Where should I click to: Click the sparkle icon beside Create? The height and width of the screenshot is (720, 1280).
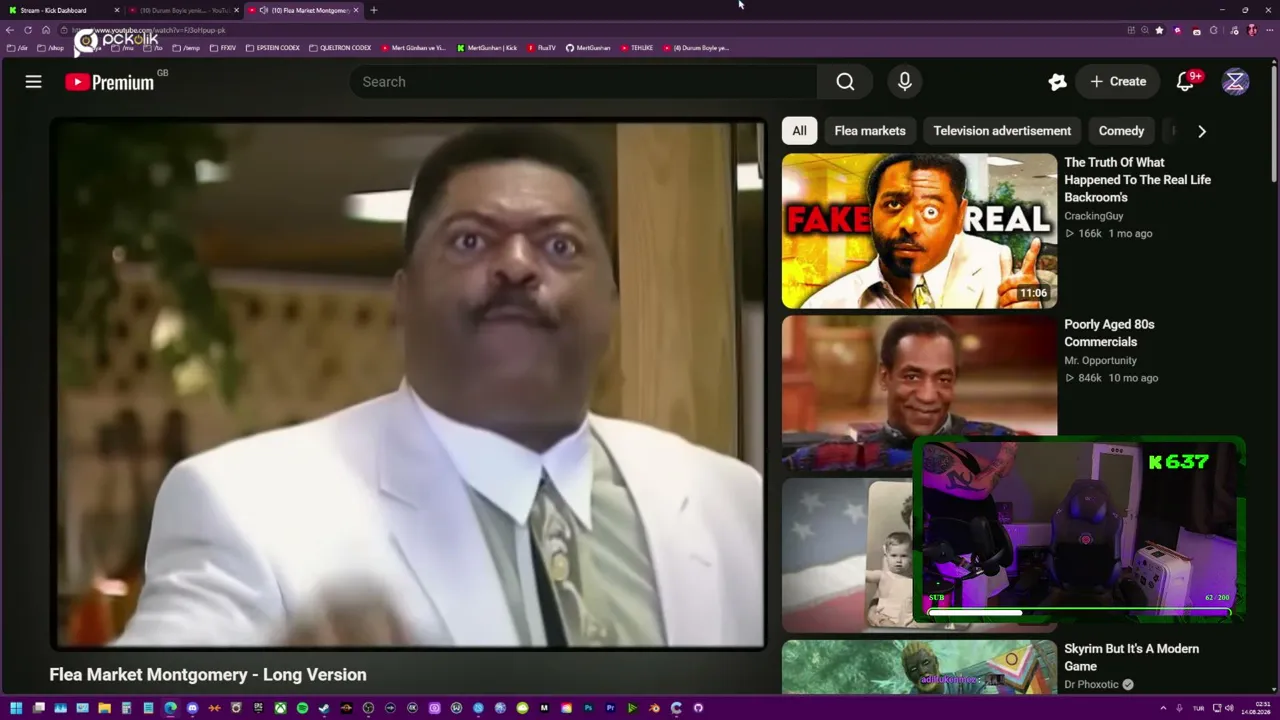tap(1057, 82)
